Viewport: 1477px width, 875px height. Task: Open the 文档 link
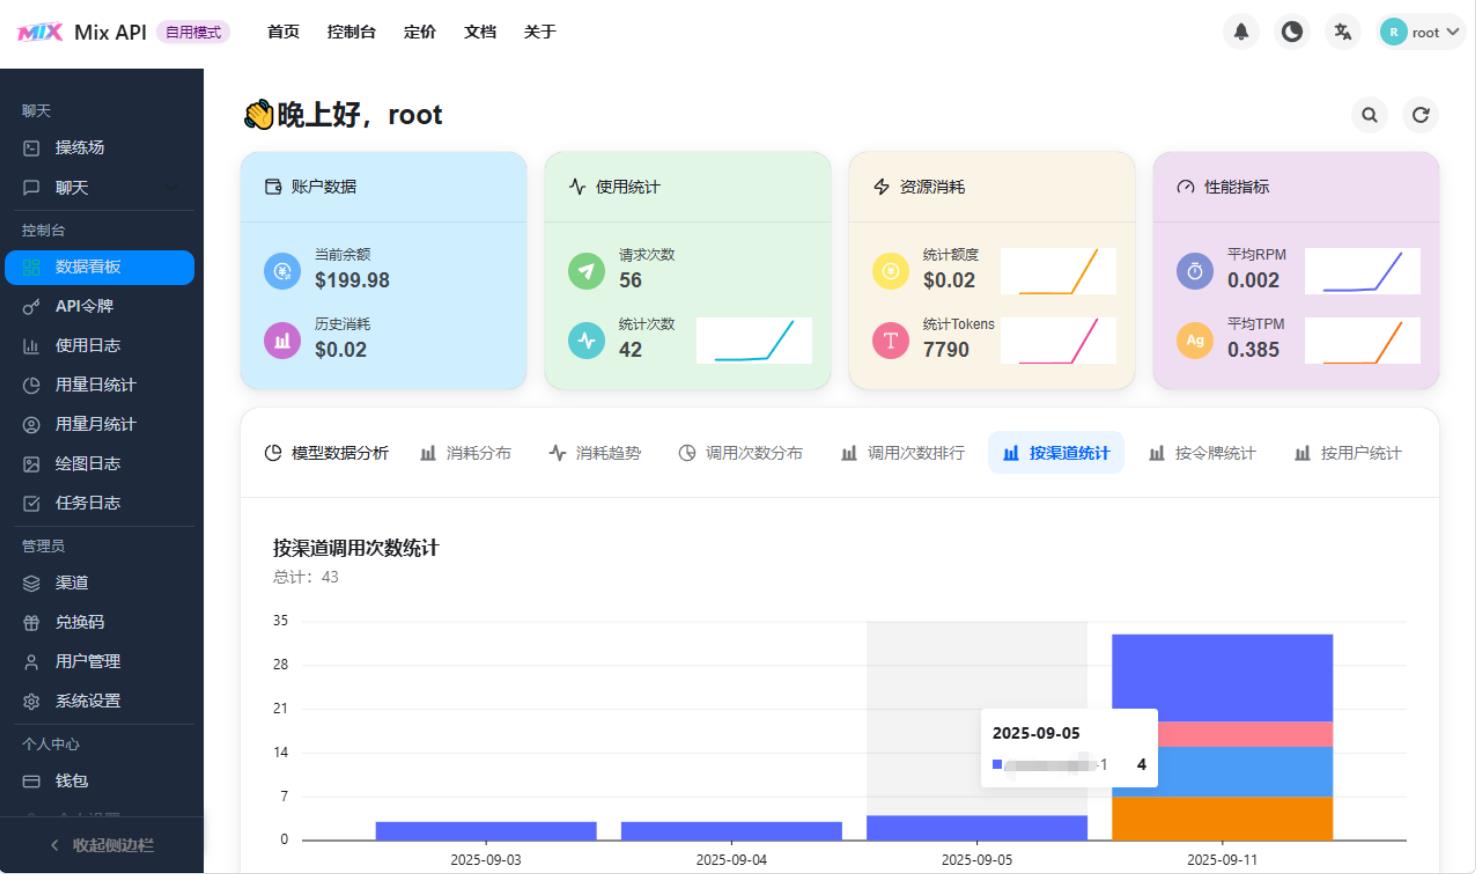(479, 31)
